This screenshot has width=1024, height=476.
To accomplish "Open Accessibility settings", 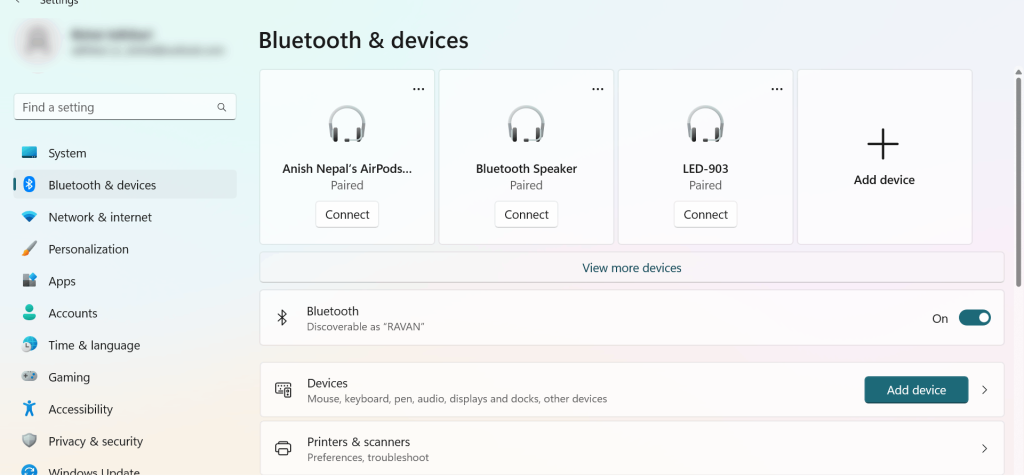I will 125,409.
